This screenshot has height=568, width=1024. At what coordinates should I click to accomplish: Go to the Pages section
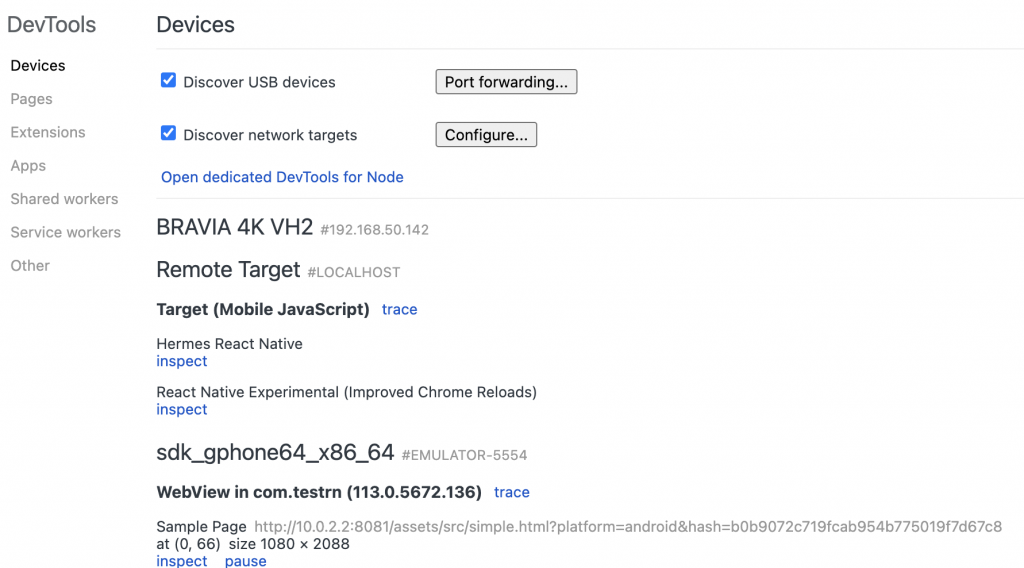[x=31, y=99]
